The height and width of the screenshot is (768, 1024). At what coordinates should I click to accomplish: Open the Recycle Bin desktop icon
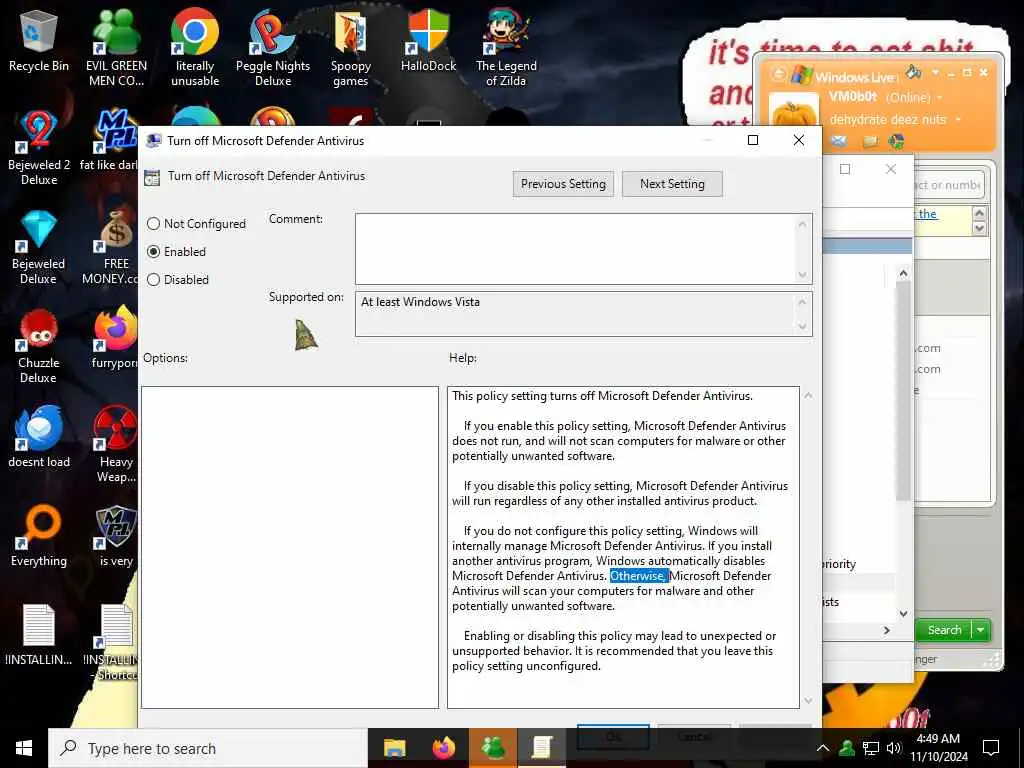click(x=39, y=41)
